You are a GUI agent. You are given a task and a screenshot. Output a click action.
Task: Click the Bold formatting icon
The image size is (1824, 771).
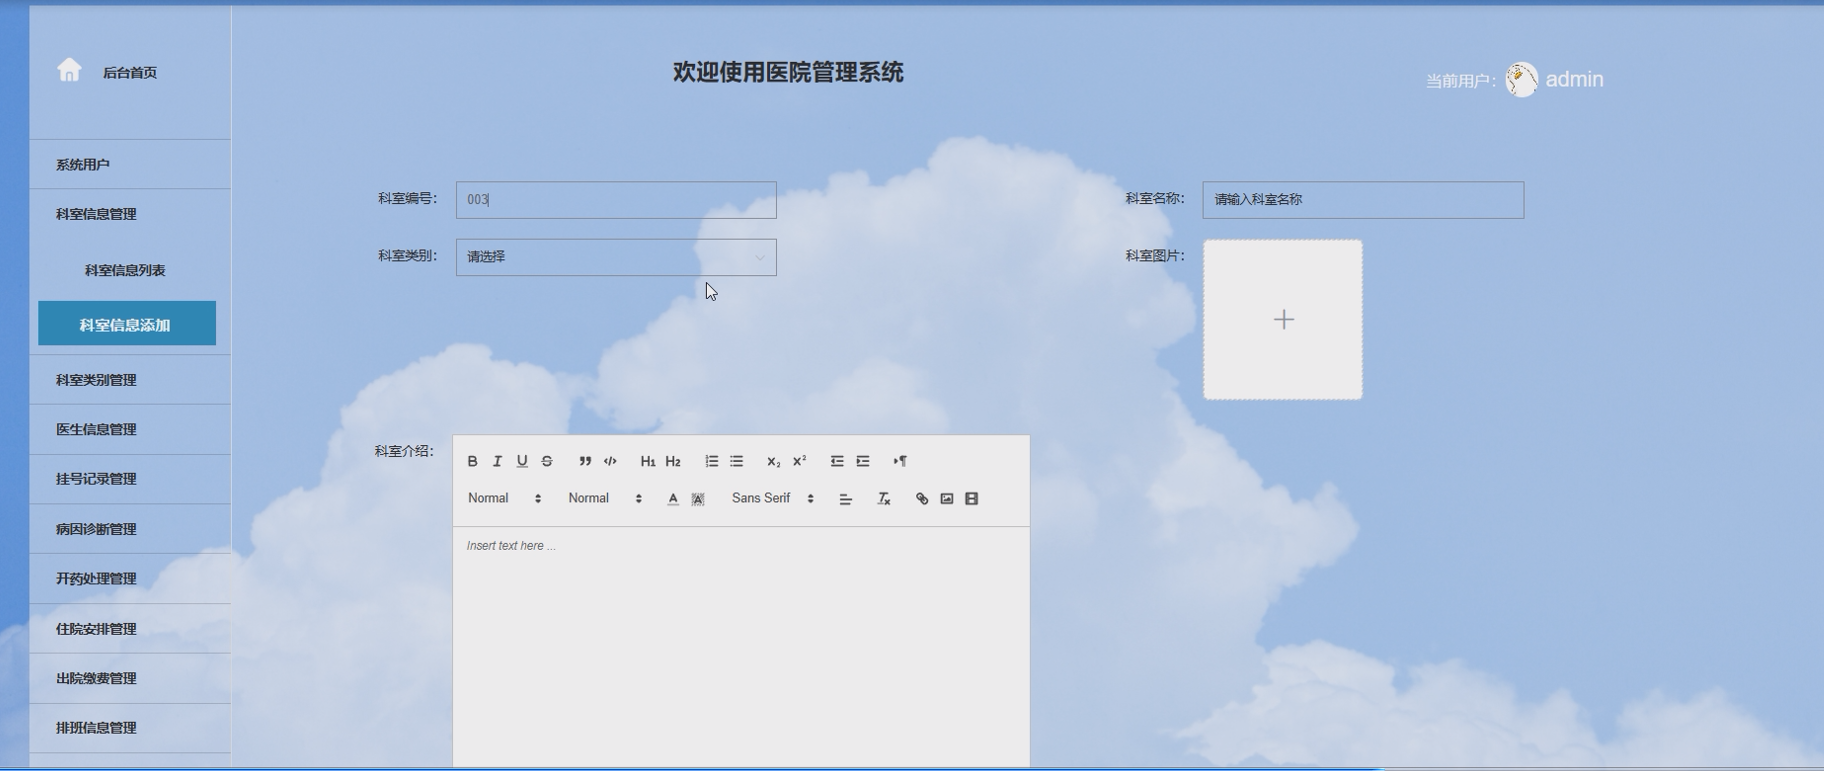pyautogui.click(x=473, y=461)
